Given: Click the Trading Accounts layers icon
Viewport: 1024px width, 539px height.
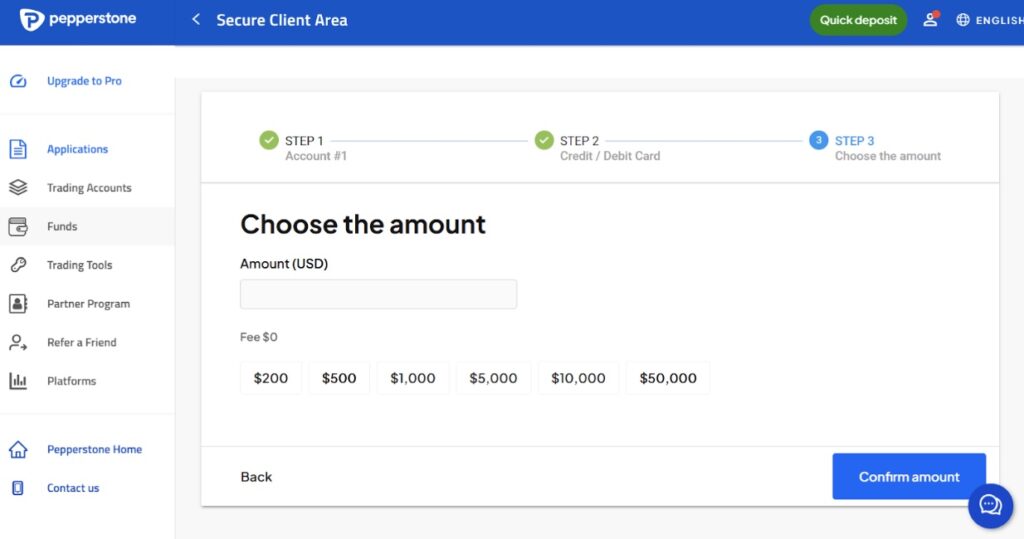Looking at the screenshot, I should [18, 188].
